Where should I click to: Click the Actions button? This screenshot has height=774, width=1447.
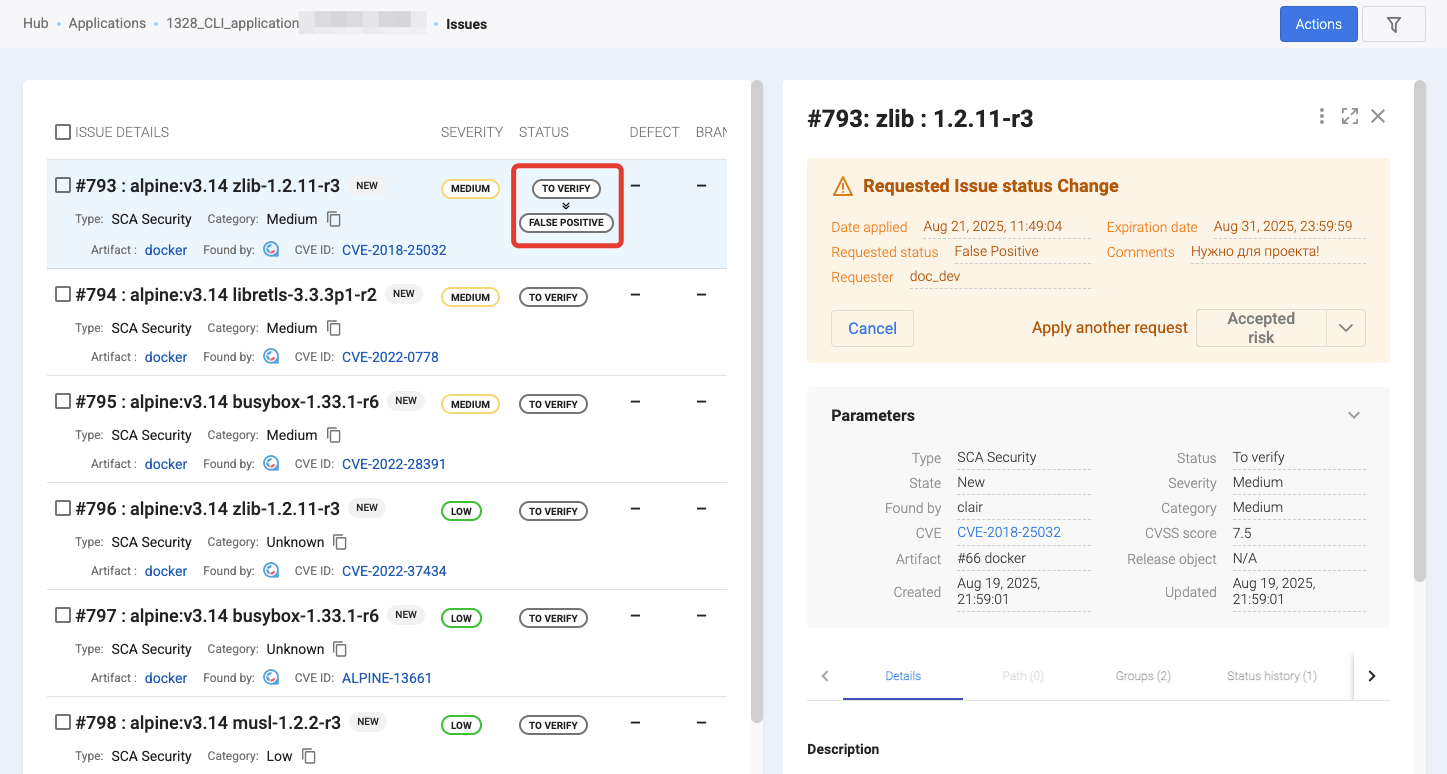point(1318,24)
